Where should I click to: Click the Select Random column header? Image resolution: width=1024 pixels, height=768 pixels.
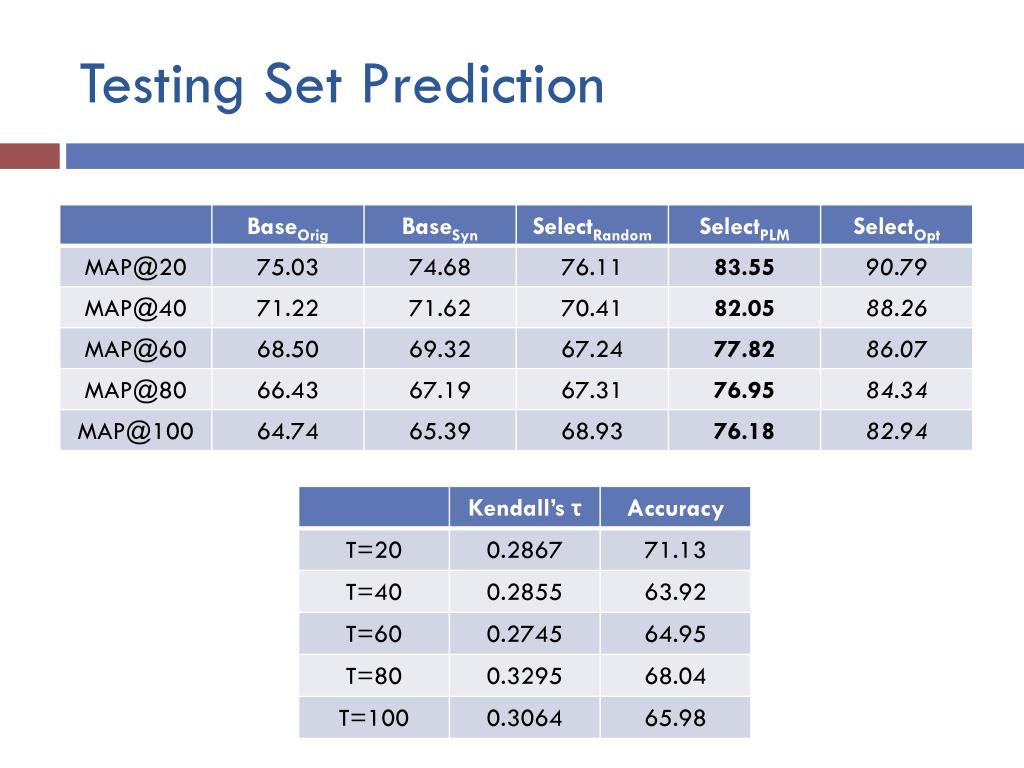592,227
